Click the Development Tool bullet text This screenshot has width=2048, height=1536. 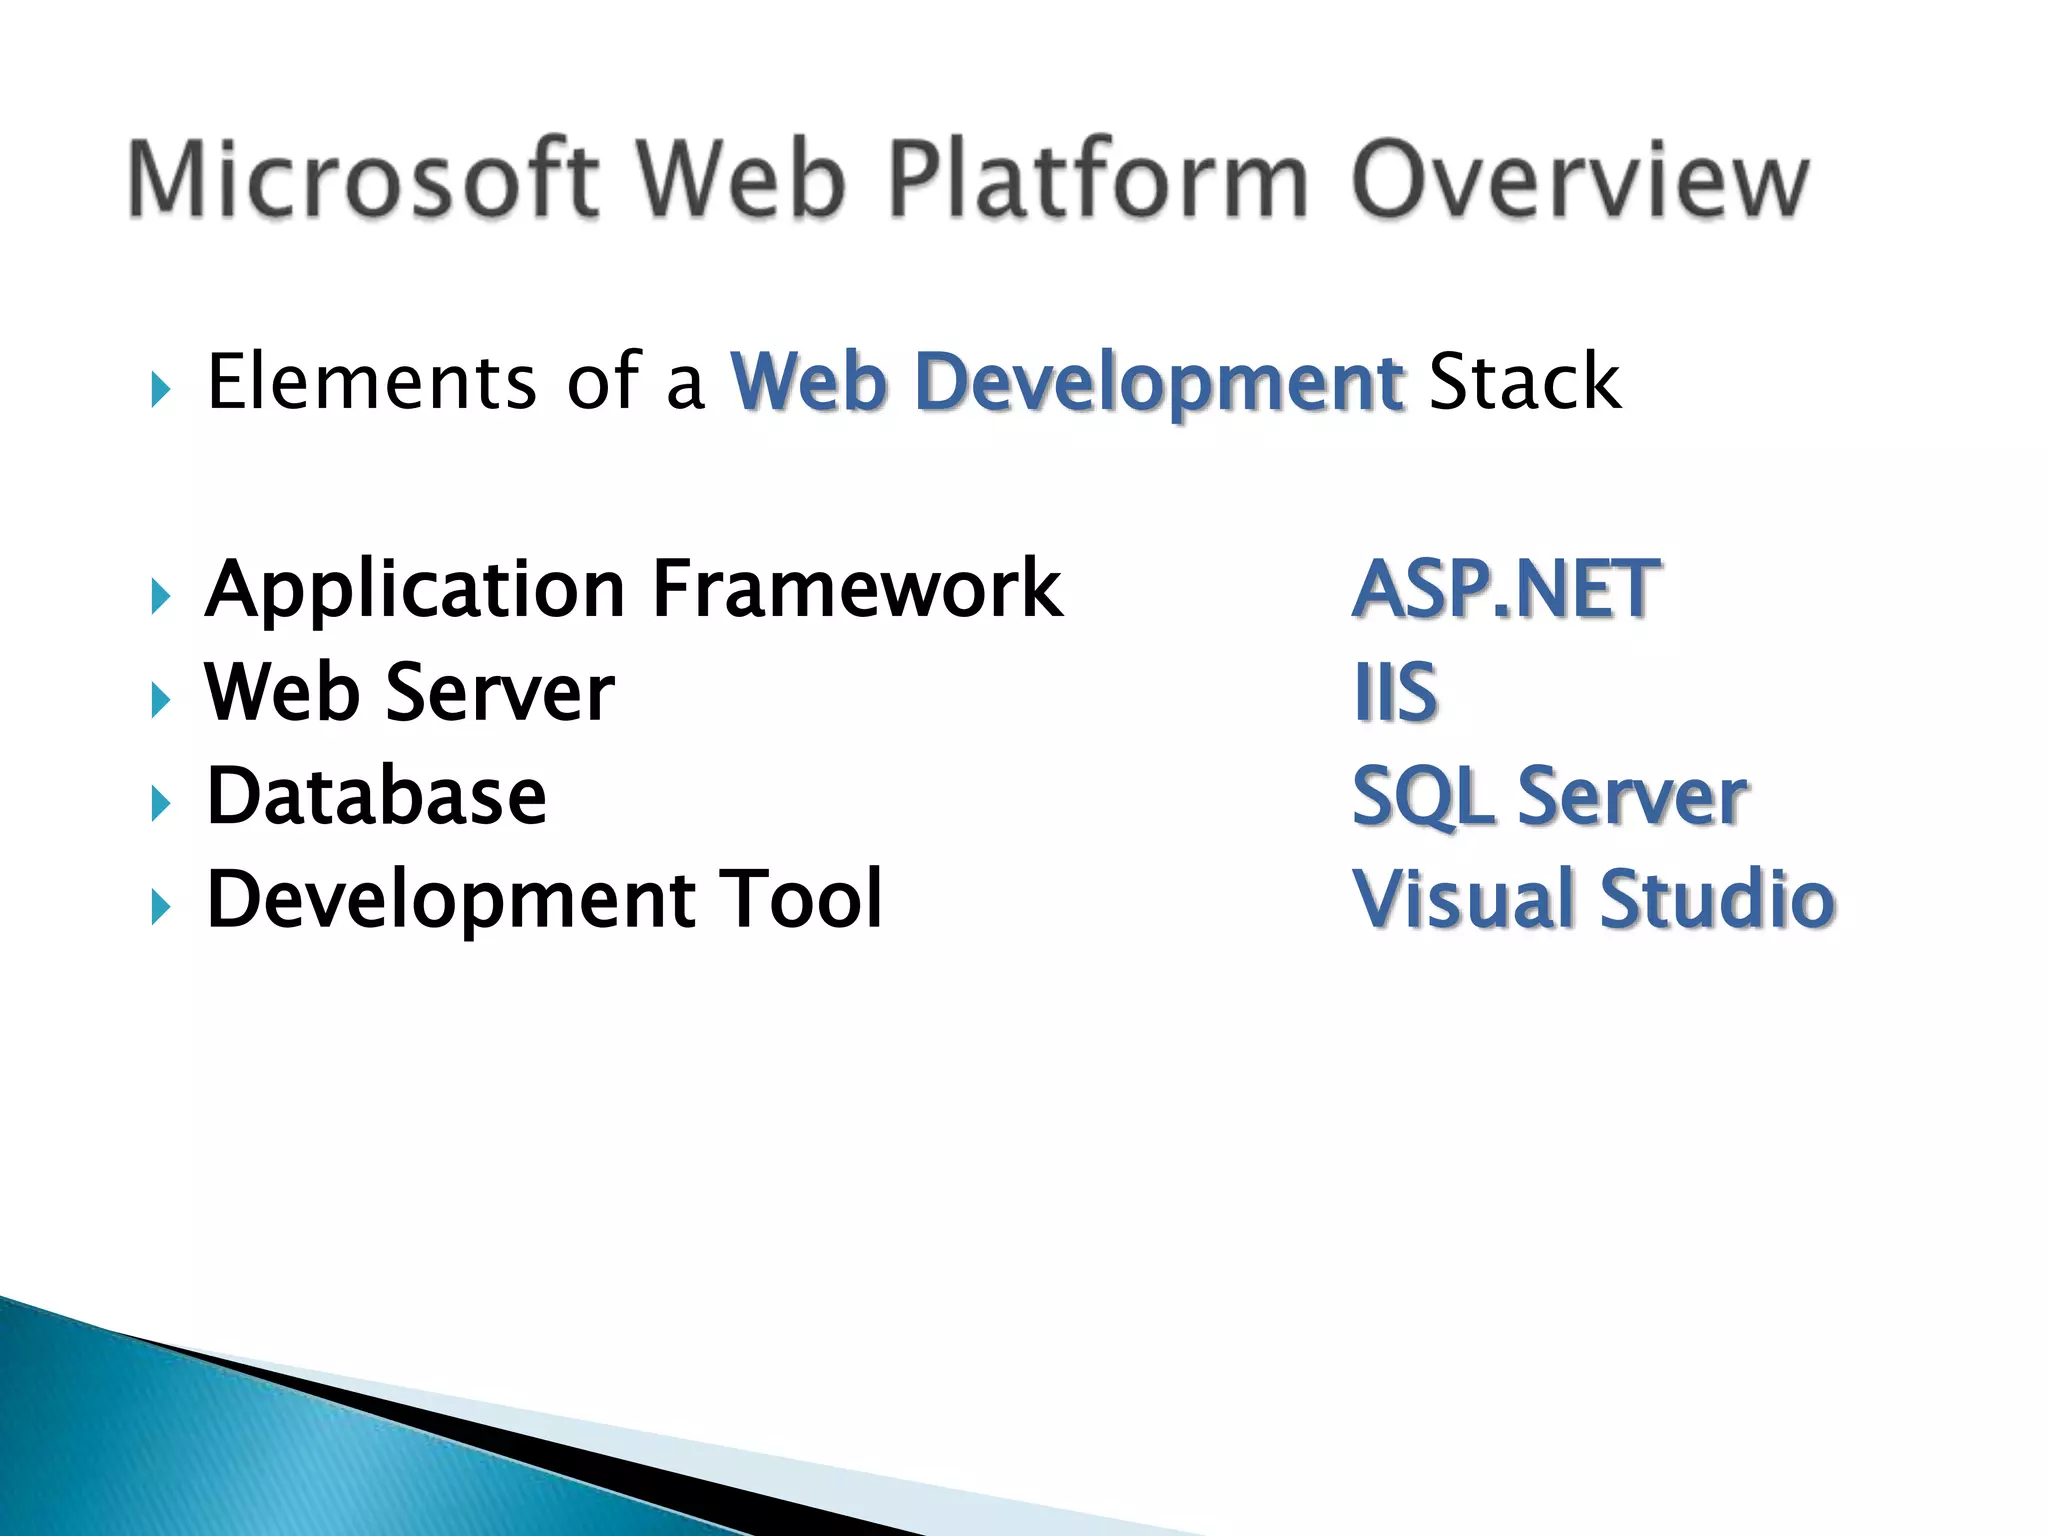[544, 900]
